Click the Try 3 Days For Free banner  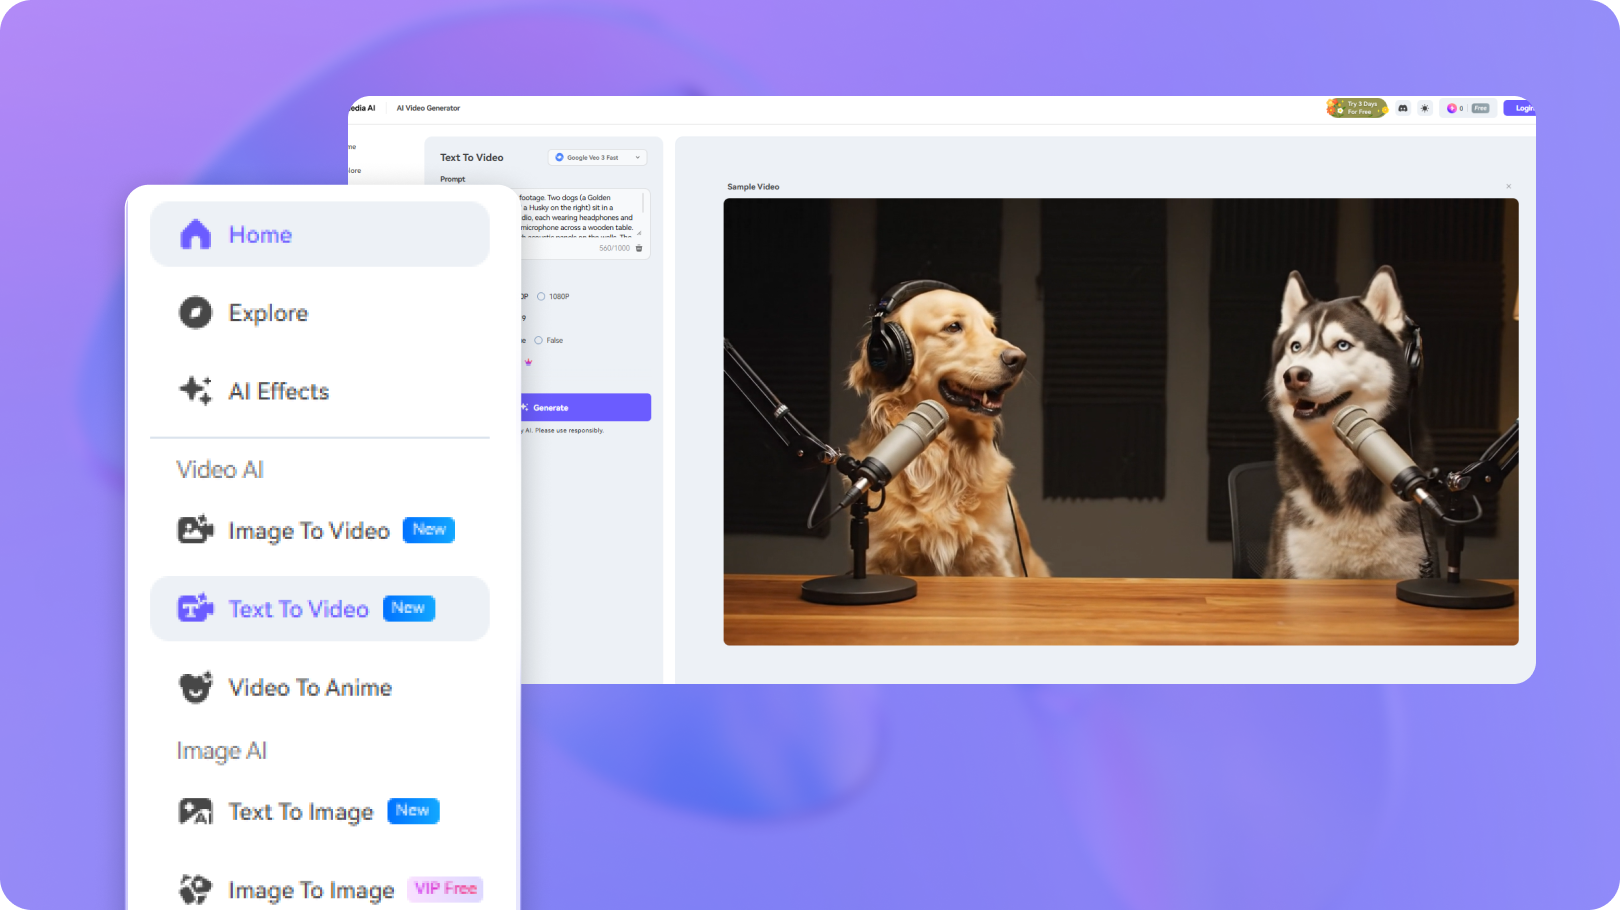[1357, 108]
